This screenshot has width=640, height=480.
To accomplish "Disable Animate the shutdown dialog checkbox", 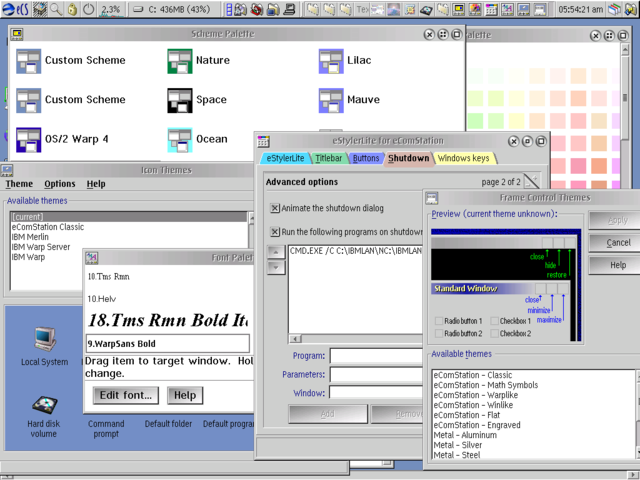I will point(276,208).
